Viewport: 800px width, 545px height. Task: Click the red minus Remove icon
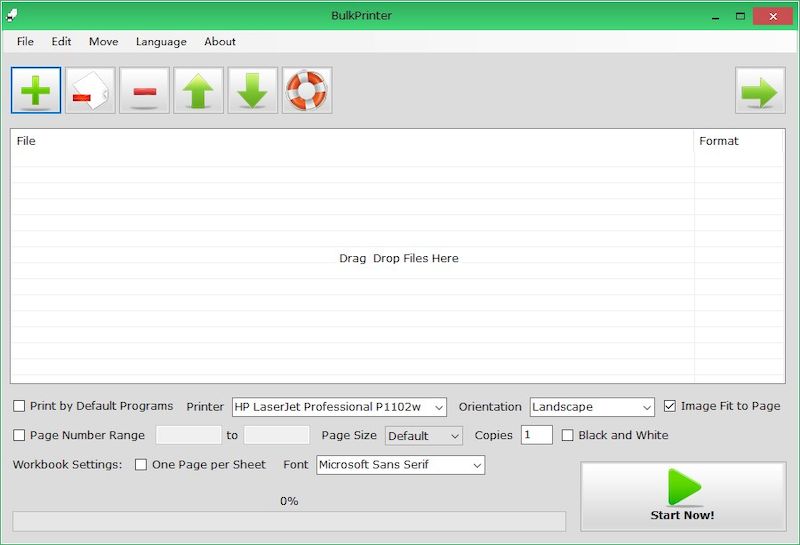pos(144,90)
